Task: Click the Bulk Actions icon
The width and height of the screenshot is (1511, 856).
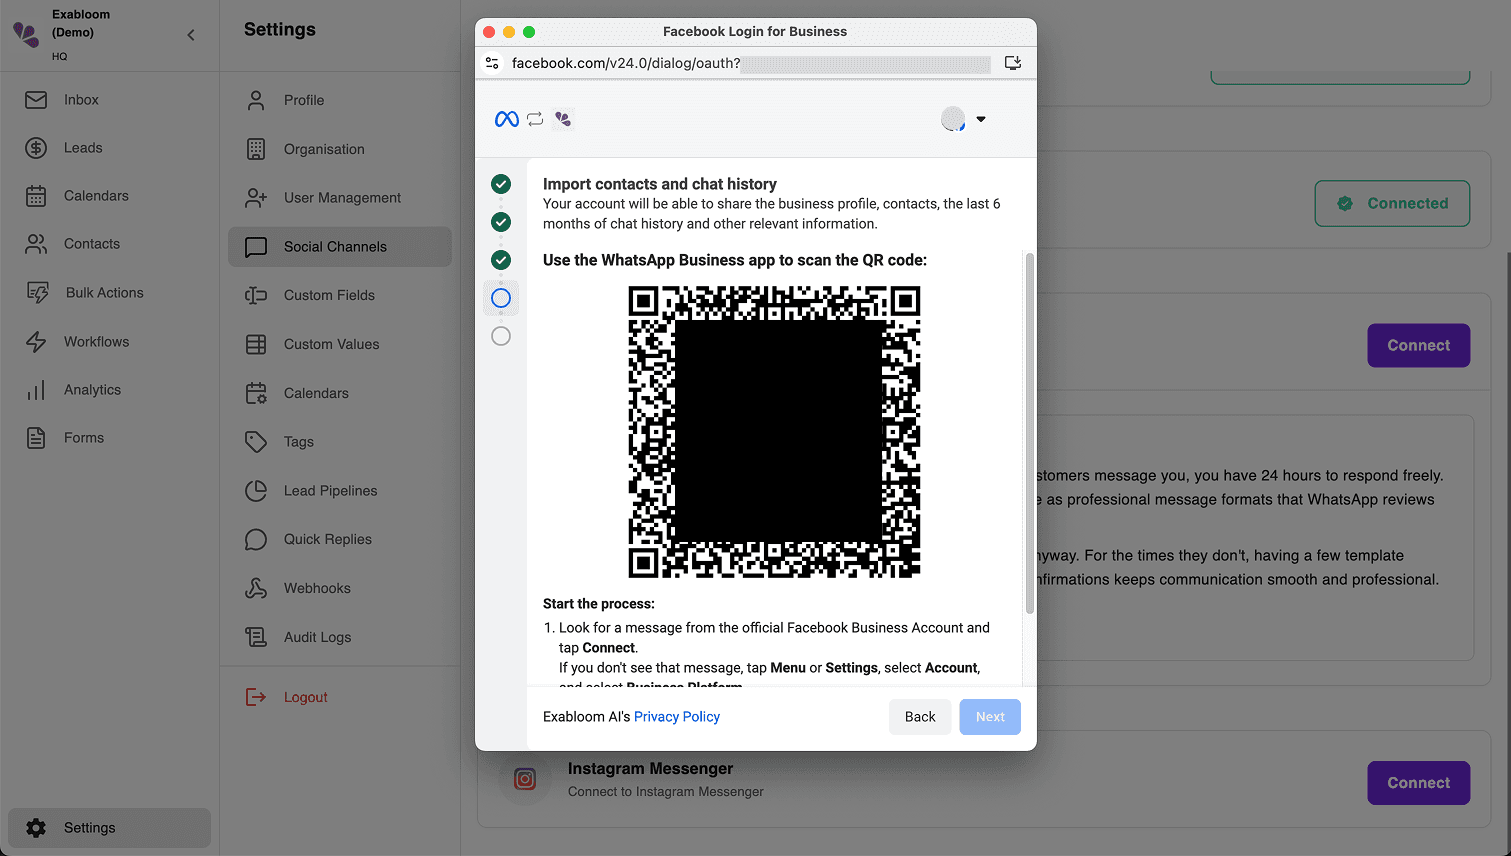Action: [x=37, y=293]
